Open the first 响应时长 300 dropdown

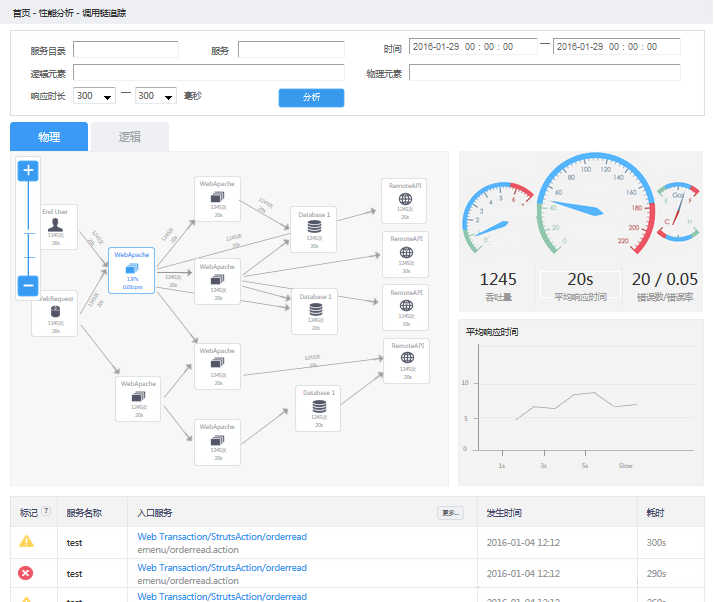click(94, 96)
